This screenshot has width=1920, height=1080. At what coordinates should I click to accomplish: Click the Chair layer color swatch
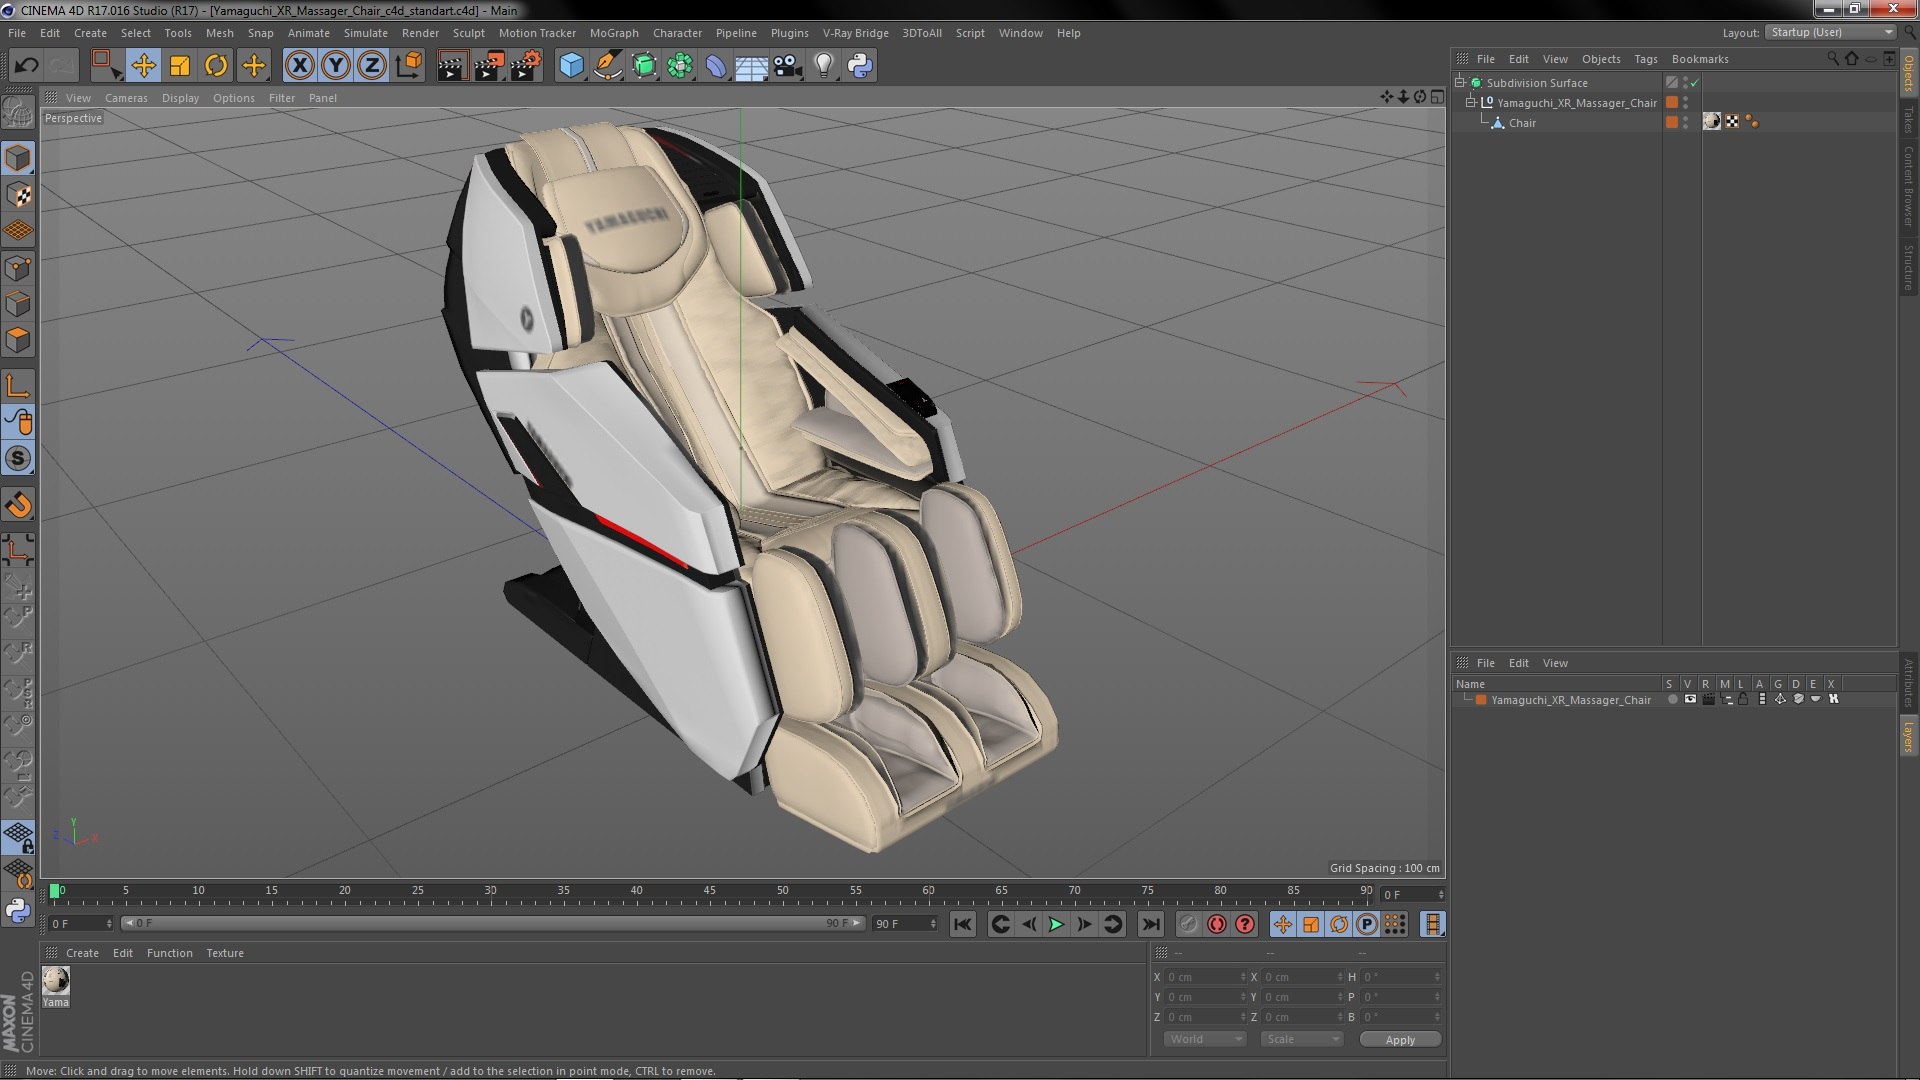pyautogui.click(x=1671, y=122)
